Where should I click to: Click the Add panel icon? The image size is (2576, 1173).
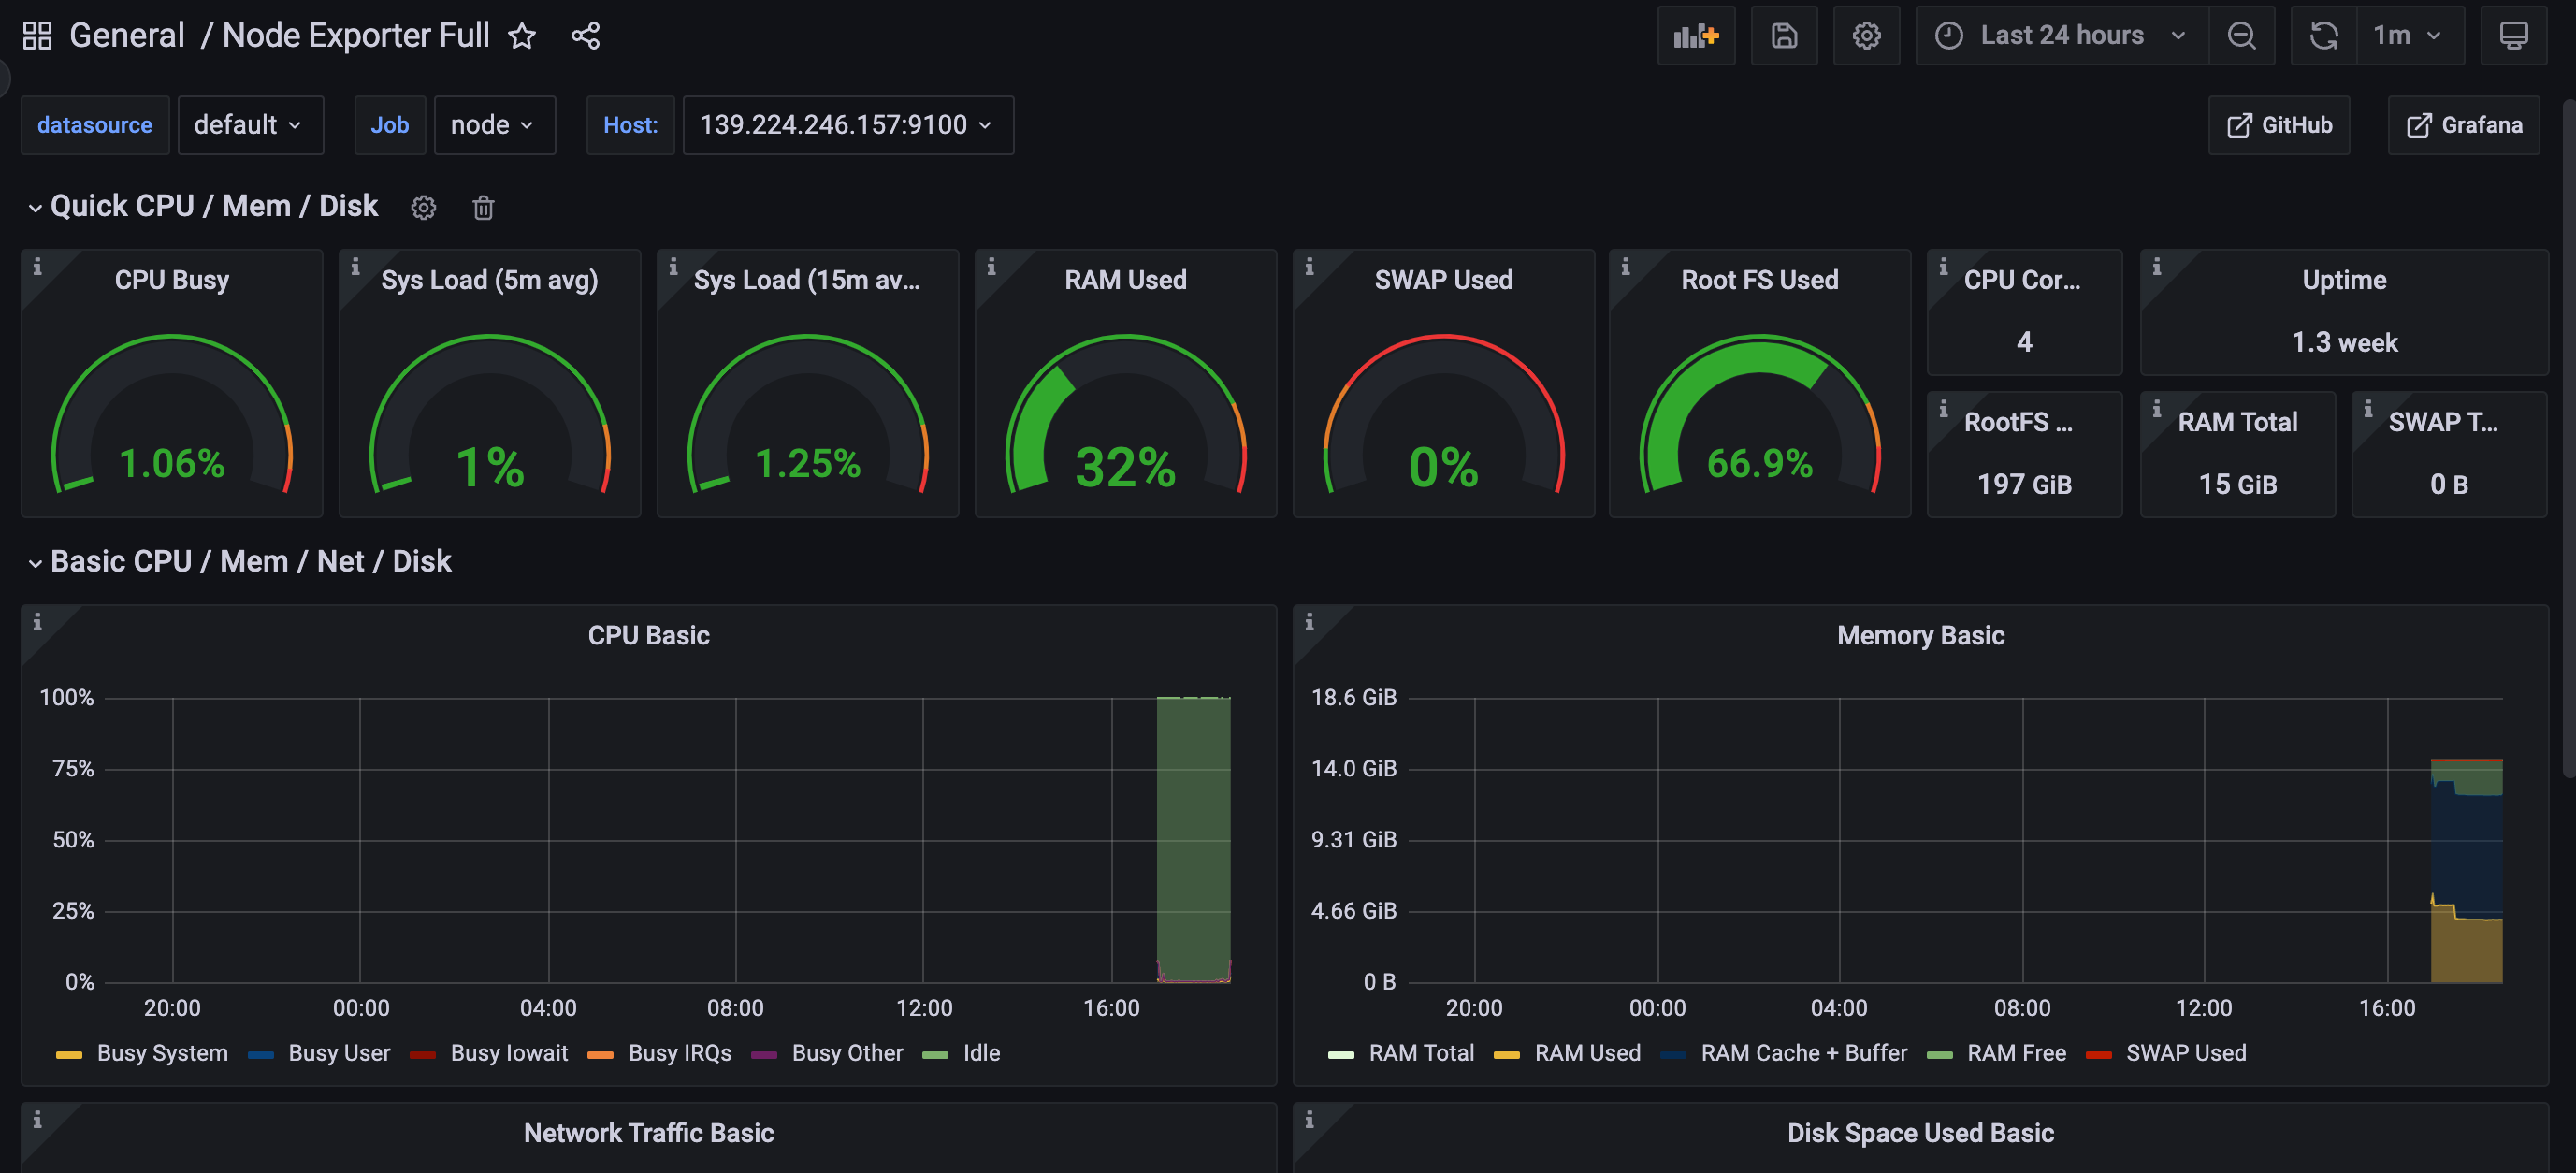tap(1695, 36)
